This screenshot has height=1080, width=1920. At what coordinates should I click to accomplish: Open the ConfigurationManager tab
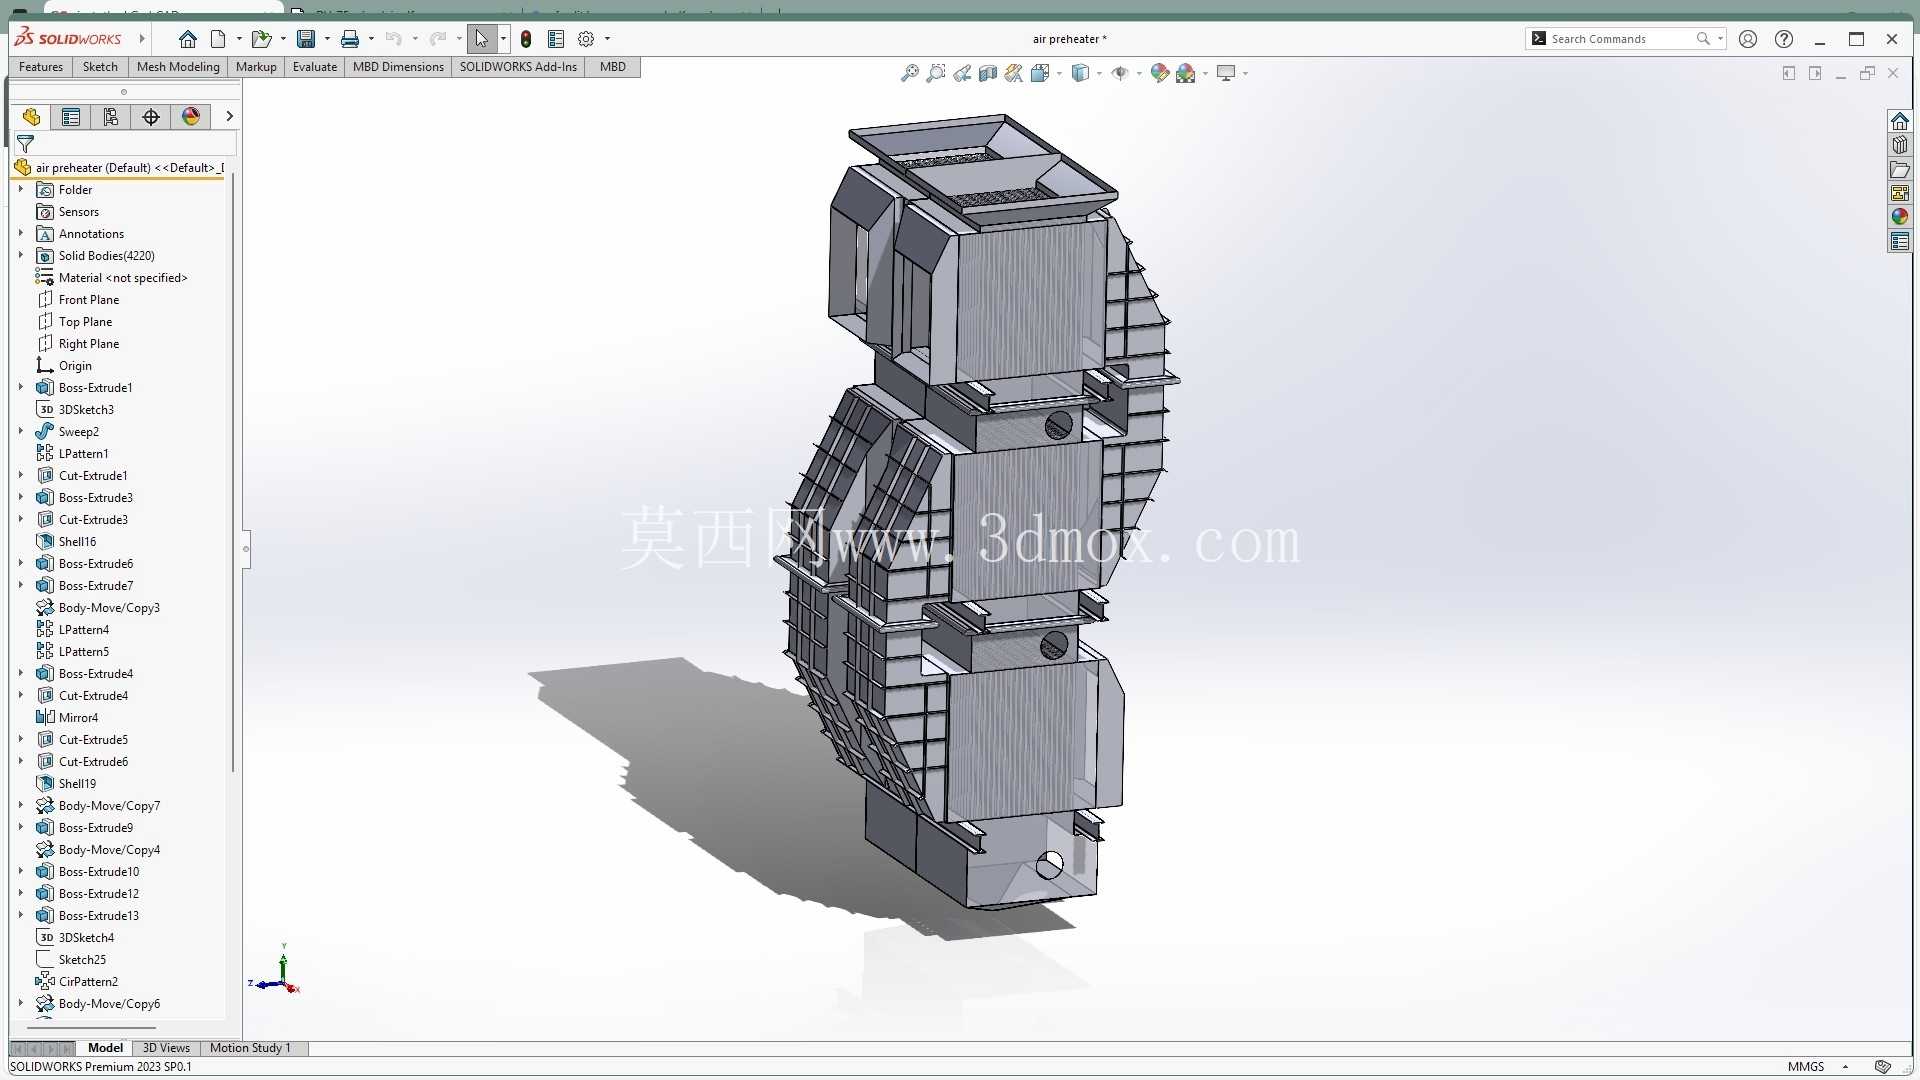[111, 117]
